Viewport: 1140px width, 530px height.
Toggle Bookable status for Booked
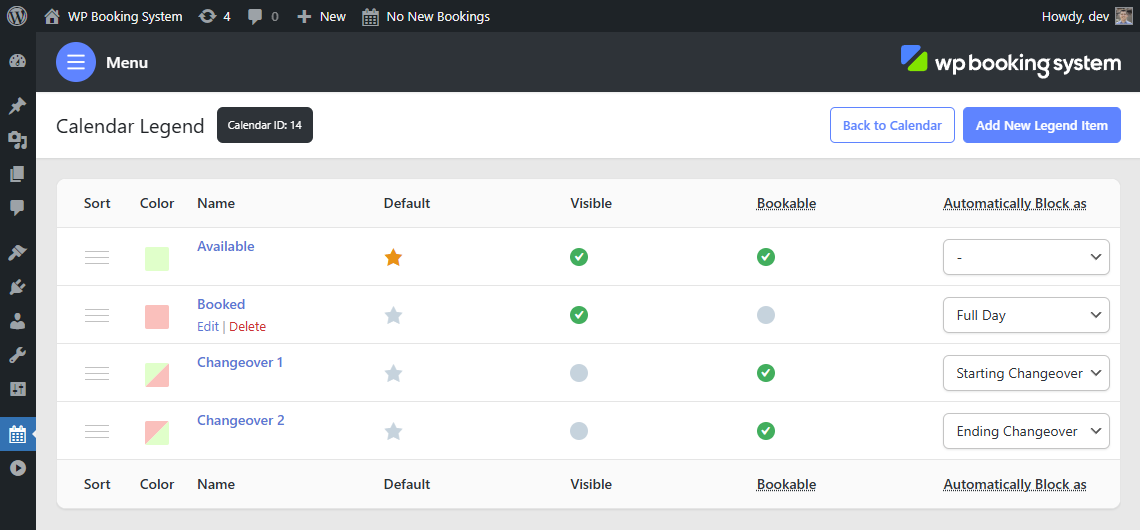coord(766,315)
